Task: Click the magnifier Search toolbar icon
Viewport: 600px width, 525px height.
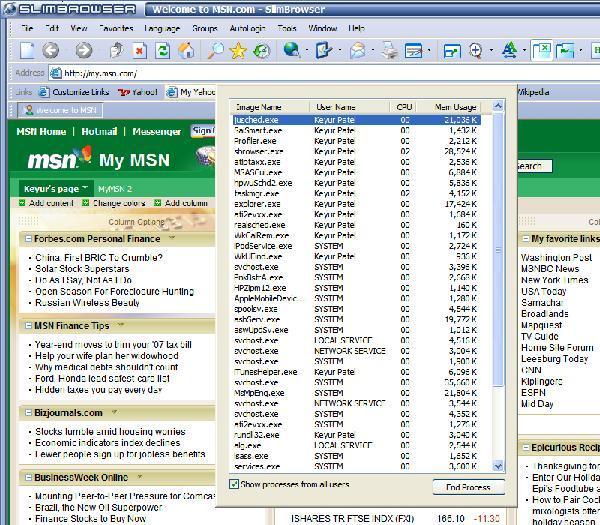Action: pyautogui.click(x=214, y=50)
